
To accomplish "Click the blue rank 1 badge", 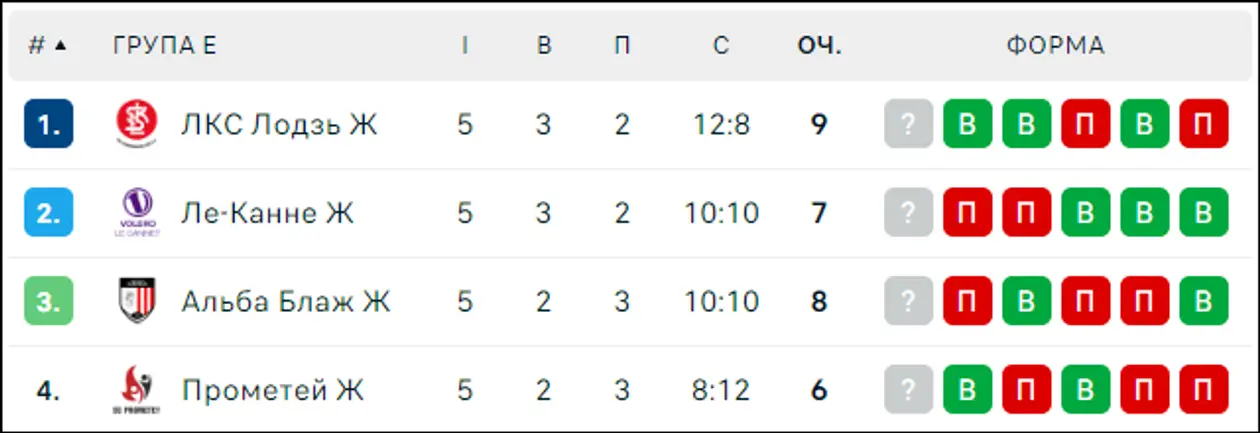I will coord(48,125).
